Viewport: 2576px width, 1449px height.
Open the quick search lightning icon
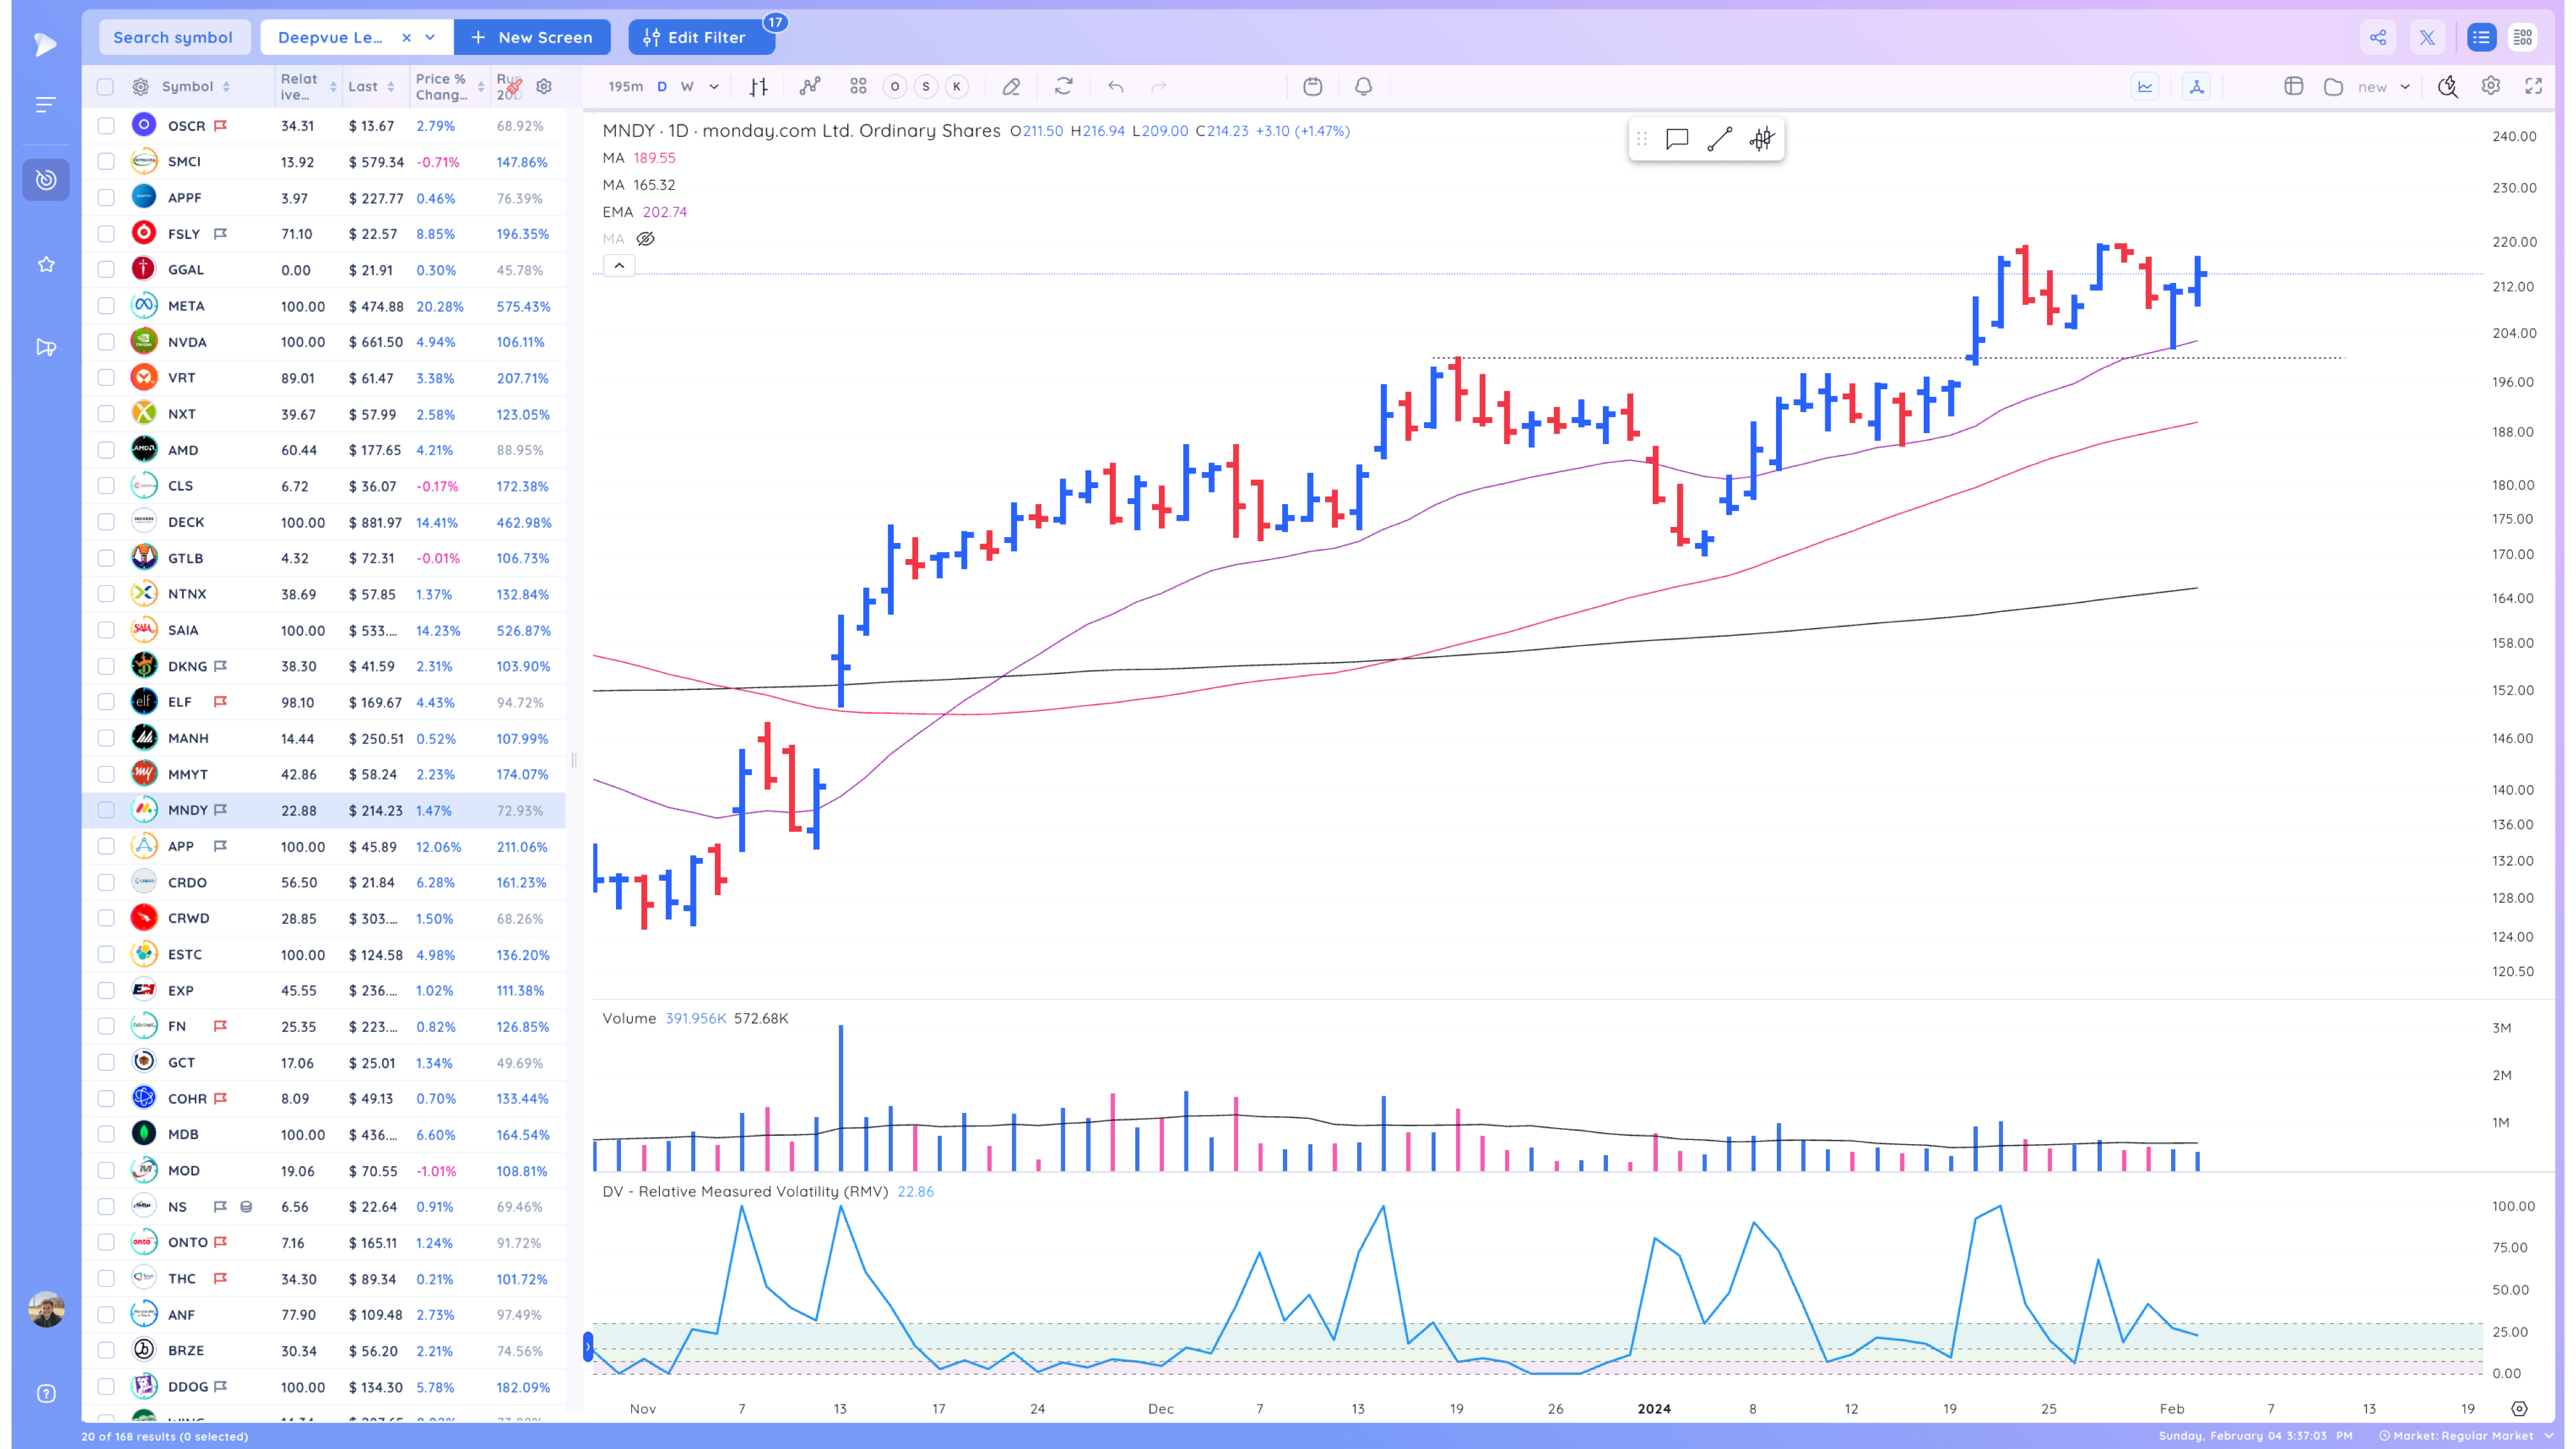point(2447,87)
